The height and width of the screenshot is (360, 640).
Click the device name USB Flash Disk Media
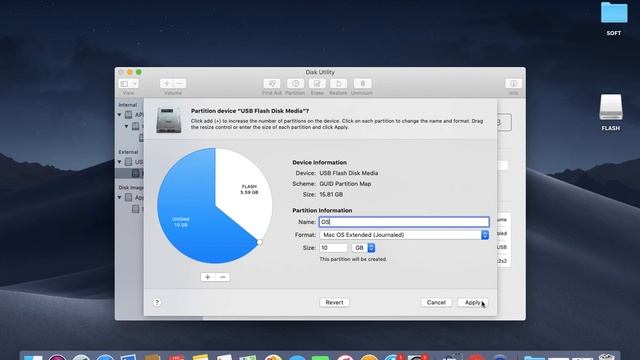(349, 173)
